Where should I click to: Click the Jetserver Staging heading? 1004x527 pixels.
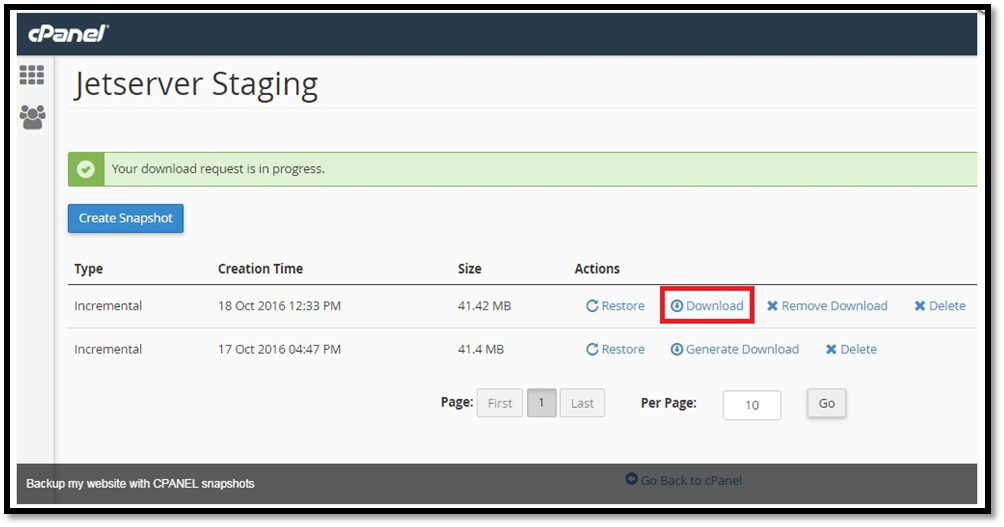click(x=196, y=85)
